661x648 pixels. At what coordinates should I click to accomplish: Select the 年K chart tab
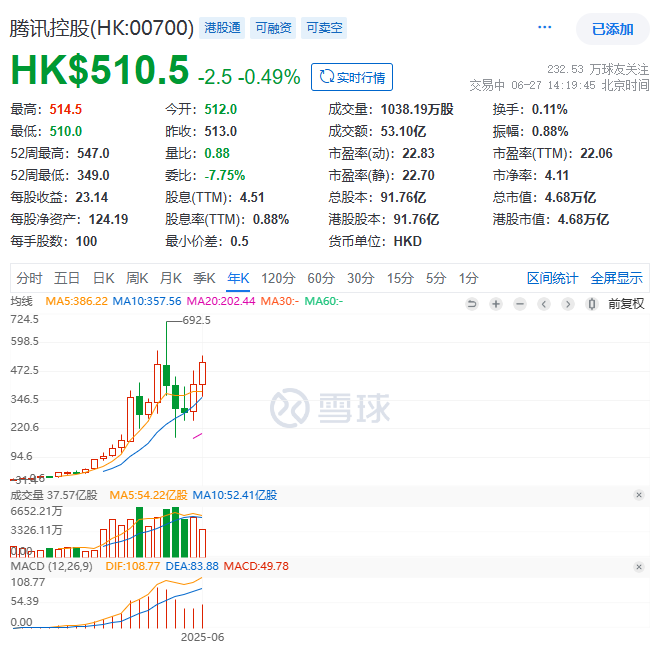click(238, 278)
